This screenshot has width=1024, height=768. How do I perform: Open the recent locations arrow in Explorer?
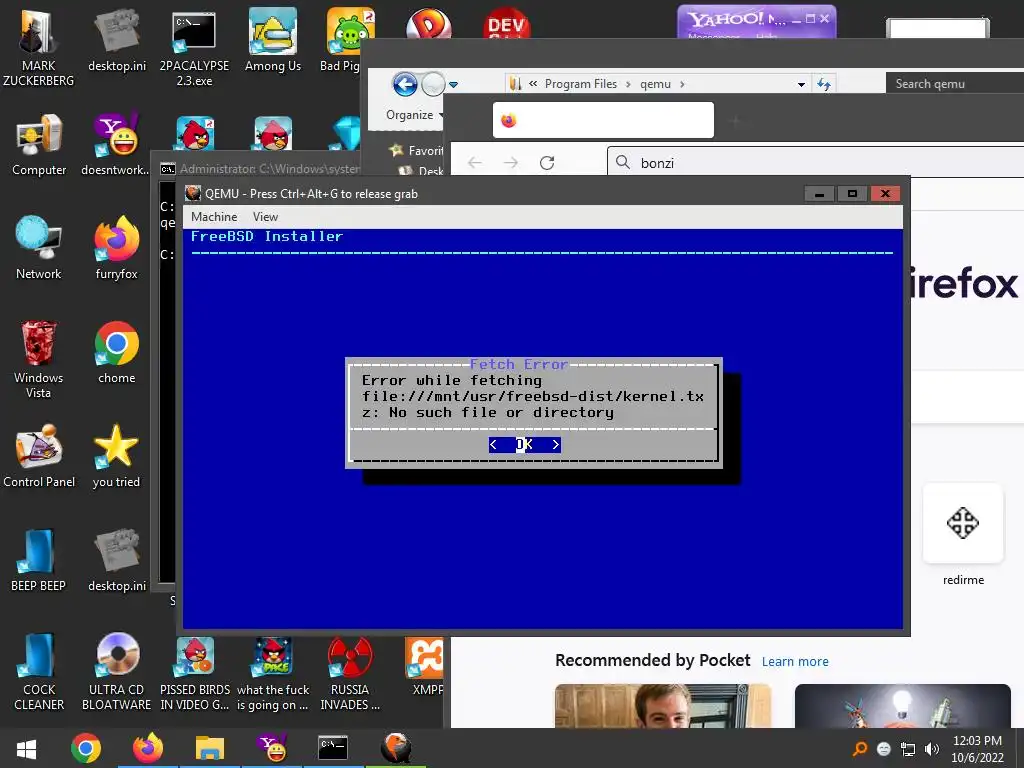coord(454,84)
